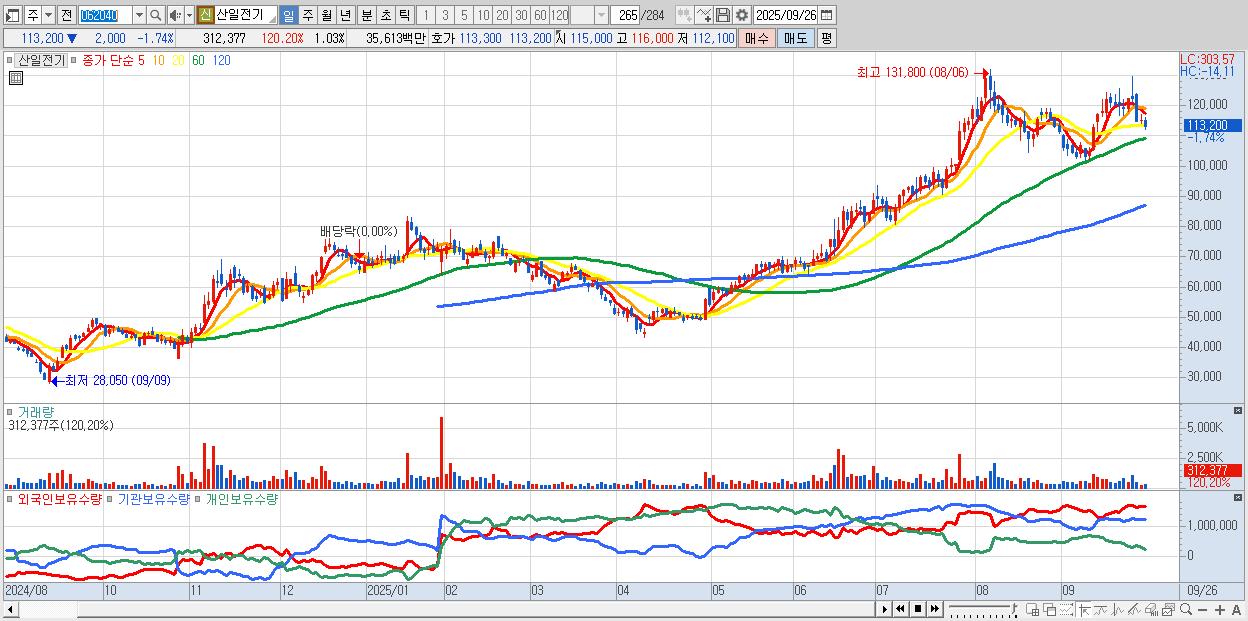
Task: Open the stock search magnifier icon
Action: (x=155, y=15)
